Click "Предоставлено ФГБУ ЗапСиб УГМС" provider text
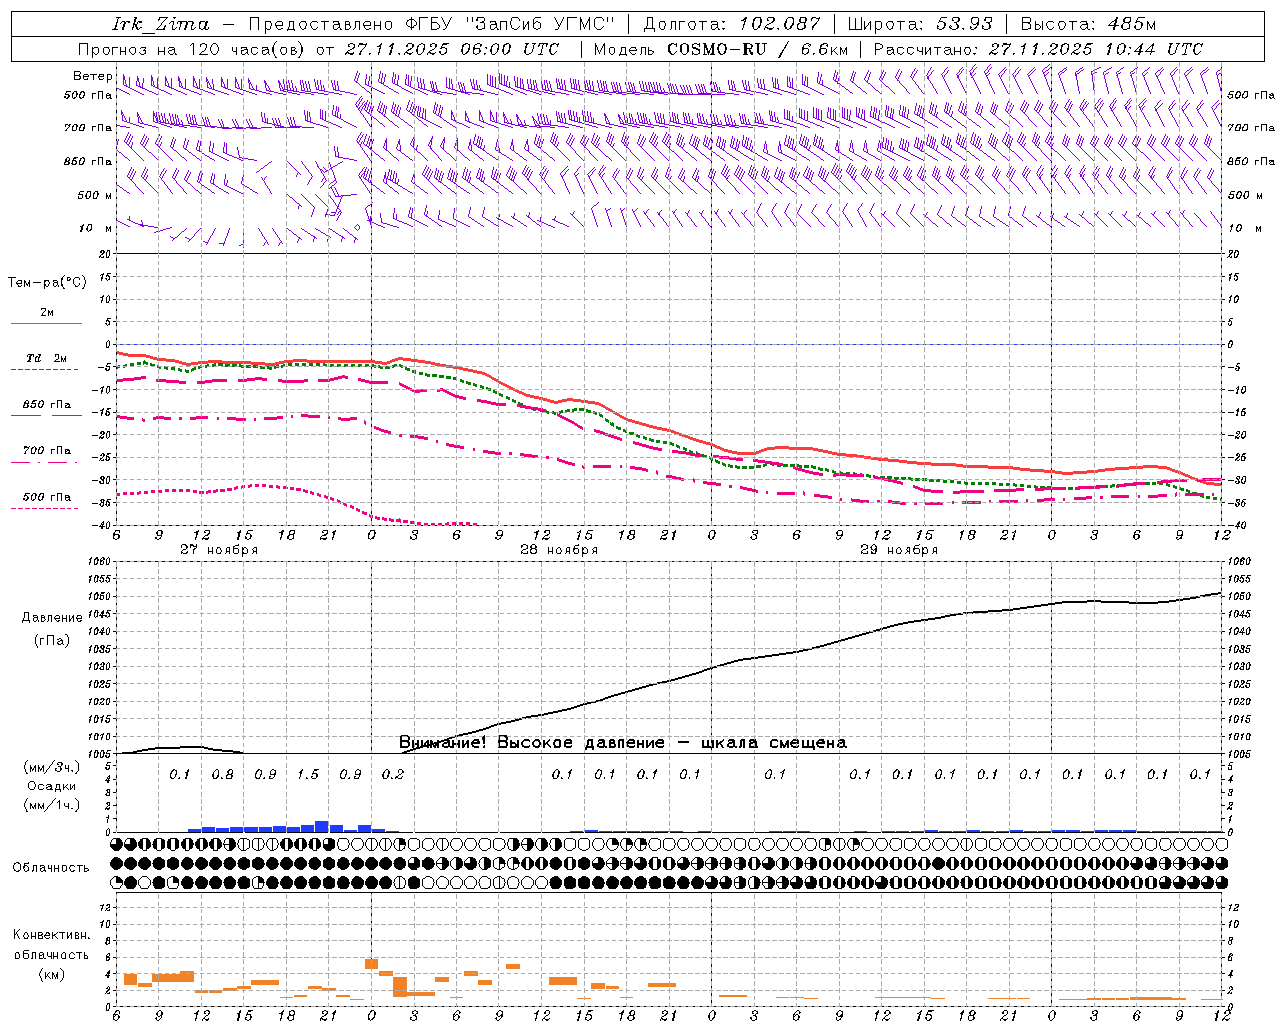This screenshot has width=1280, height=1024. pos(431,24)
